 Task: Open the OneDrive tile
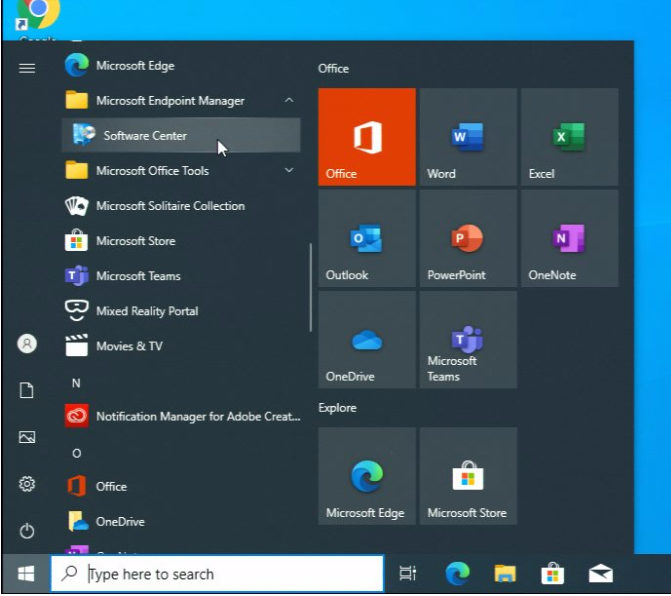click(367, 340)
